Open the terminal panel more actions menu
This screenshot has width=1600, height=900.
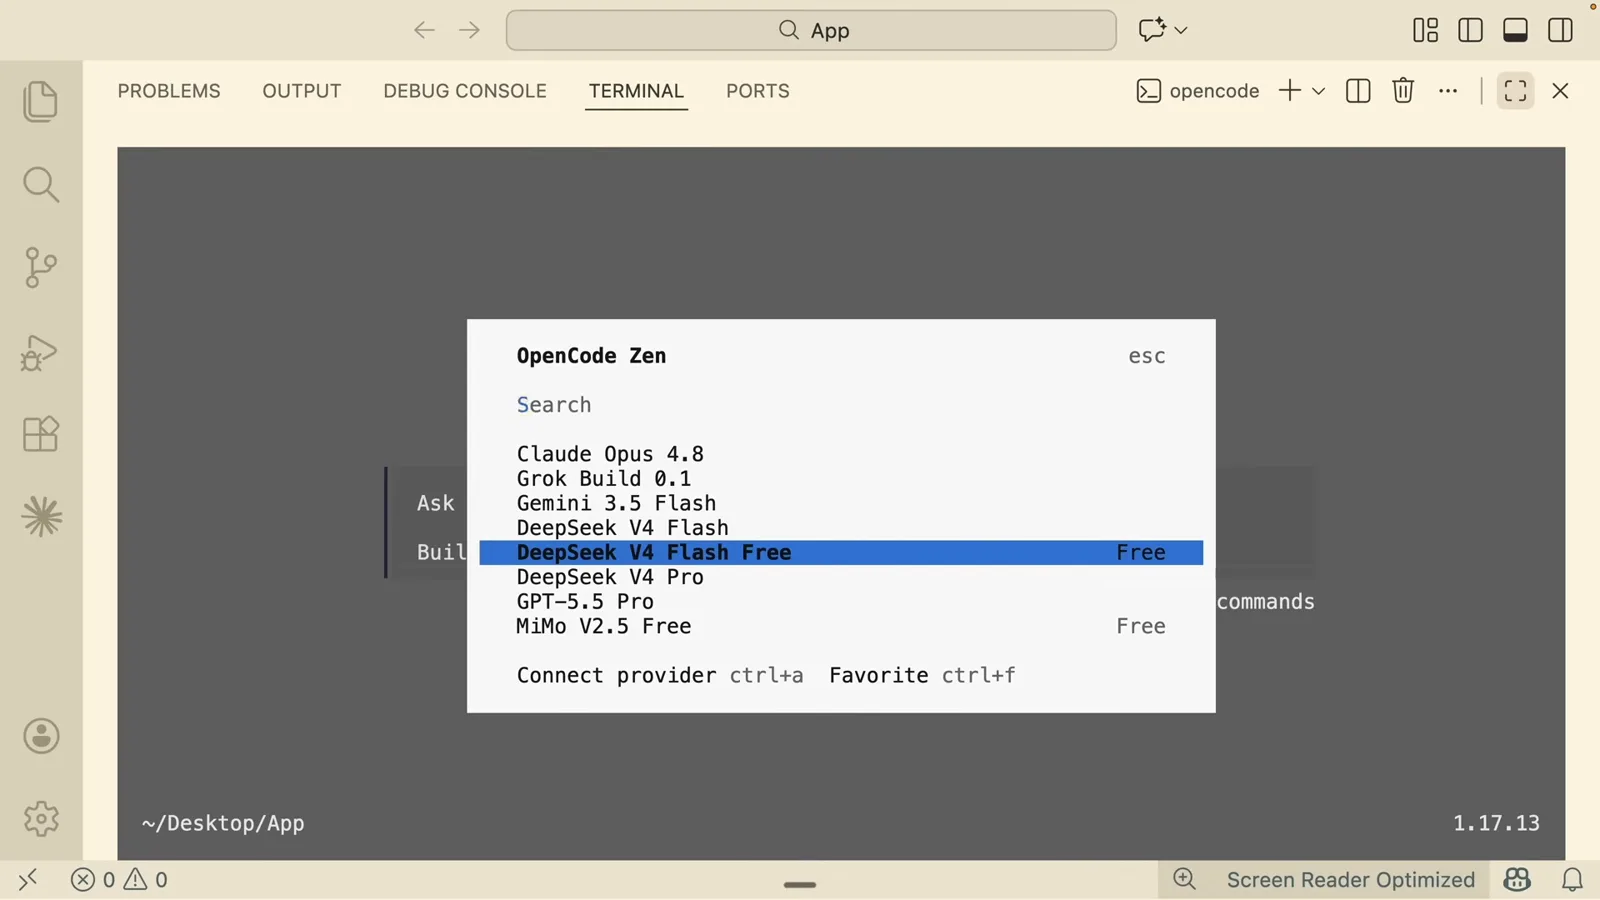coord(1448,91)
